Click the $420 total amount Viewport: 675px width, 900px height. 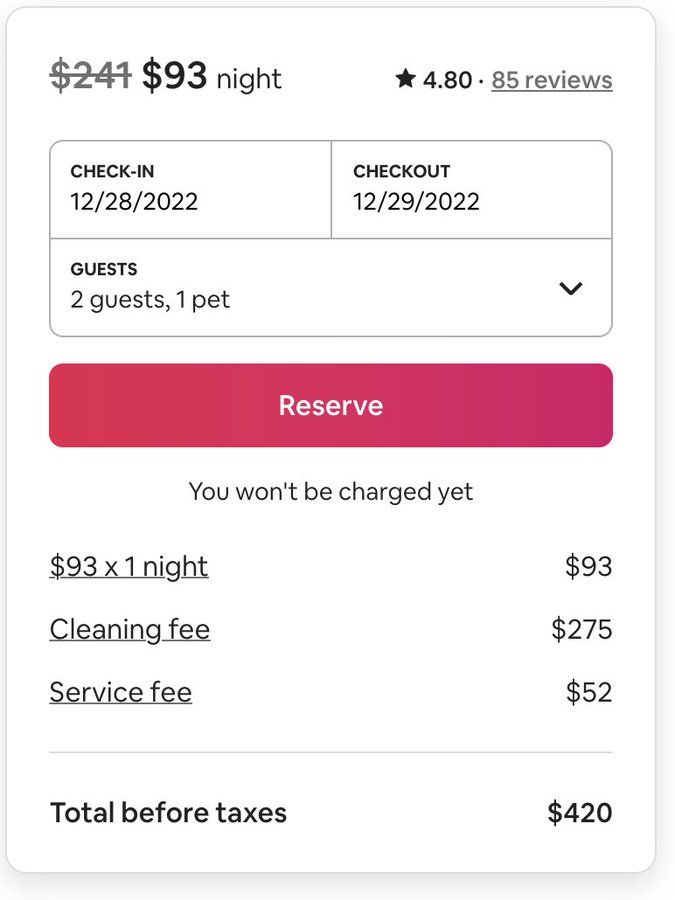580,813
